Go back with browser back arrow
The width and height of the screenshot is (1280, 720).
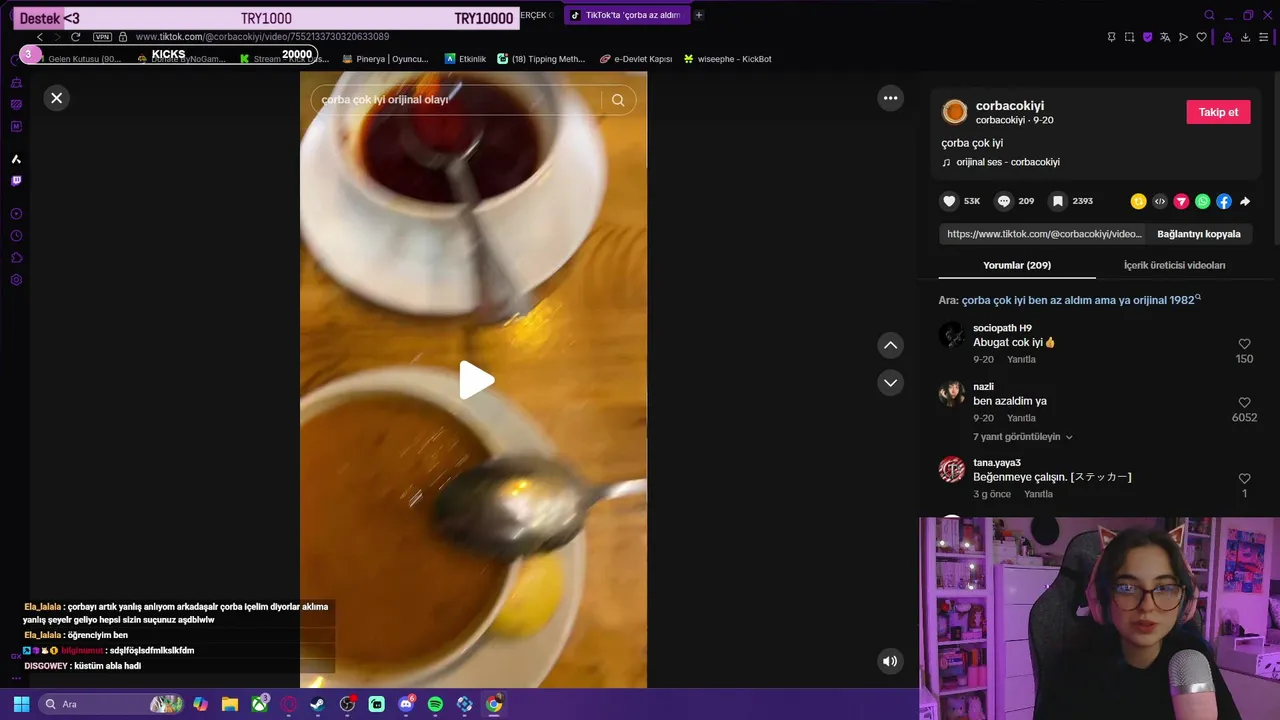click(40, 37)
